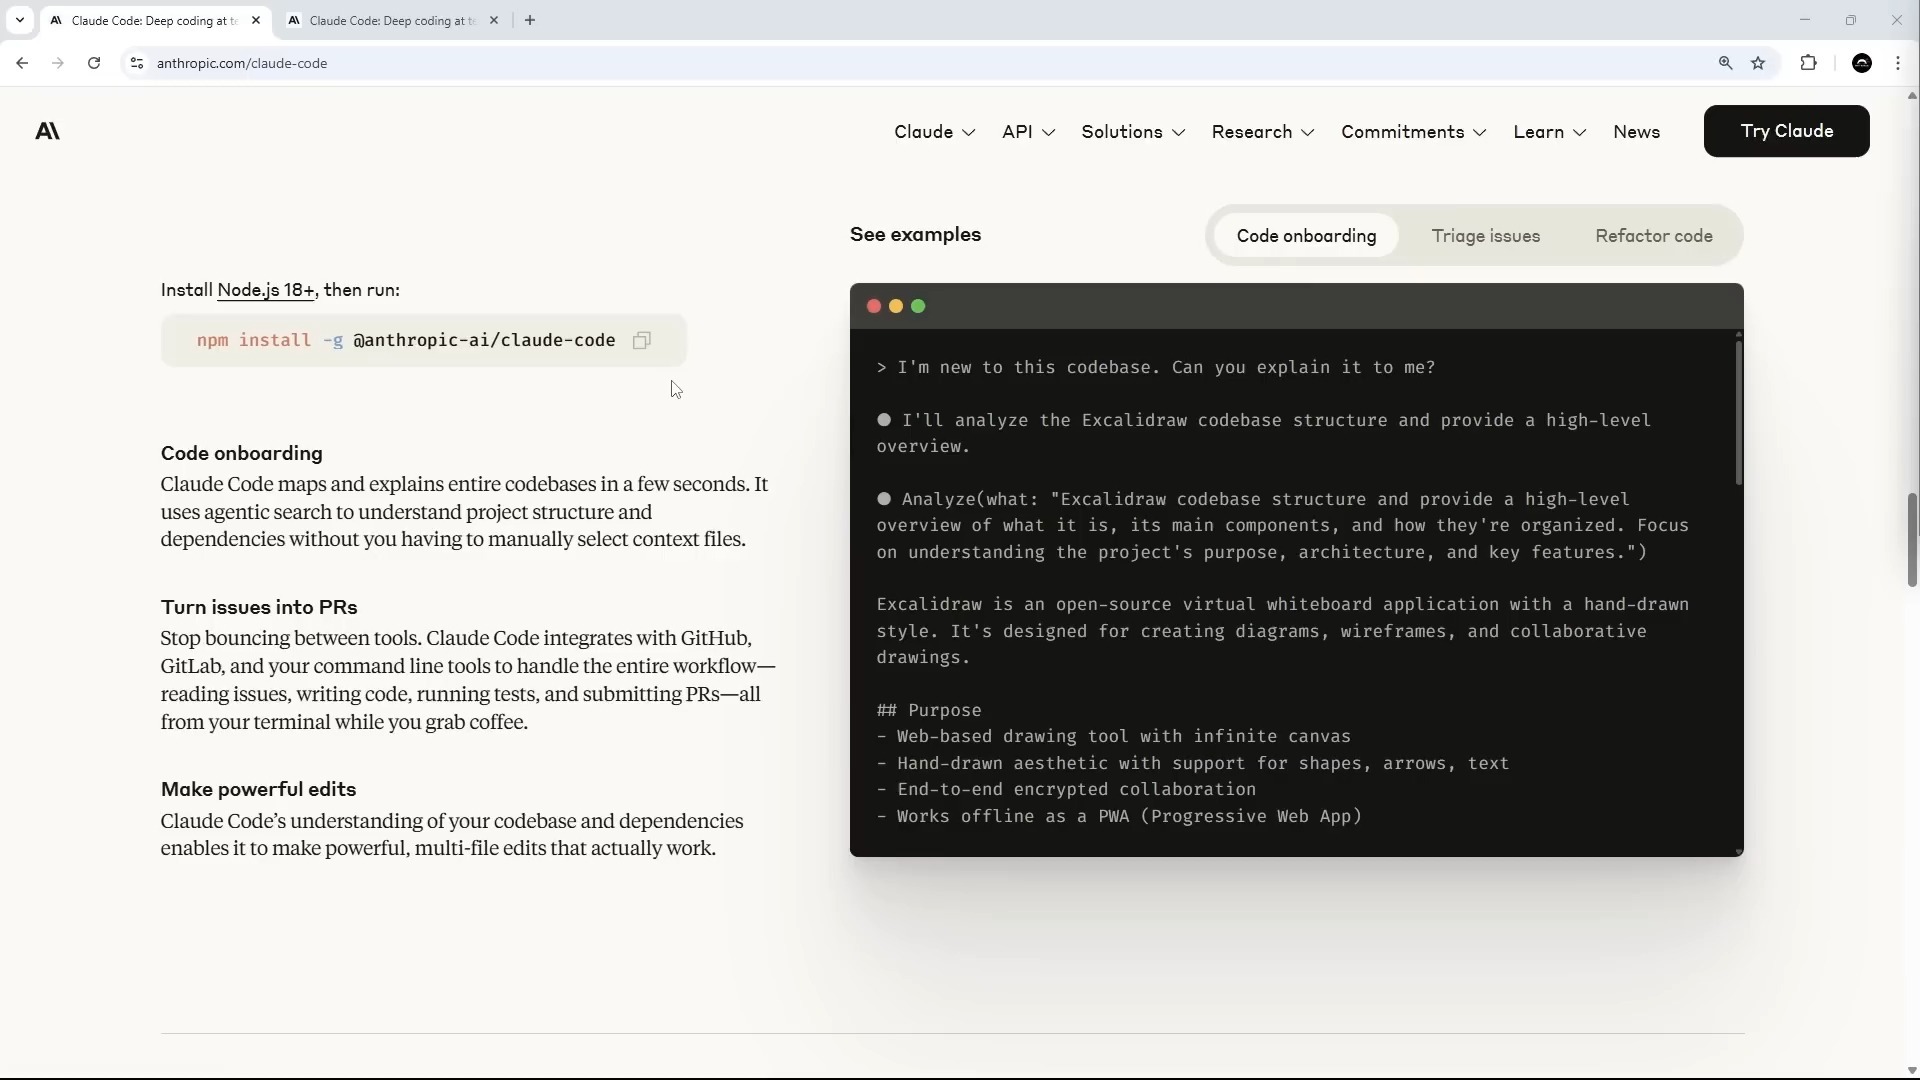The width and height of the screenshot is (1920, 1080).
Task: Open the News menu item
Action: pyautogui.click(x=1636, y=132)
